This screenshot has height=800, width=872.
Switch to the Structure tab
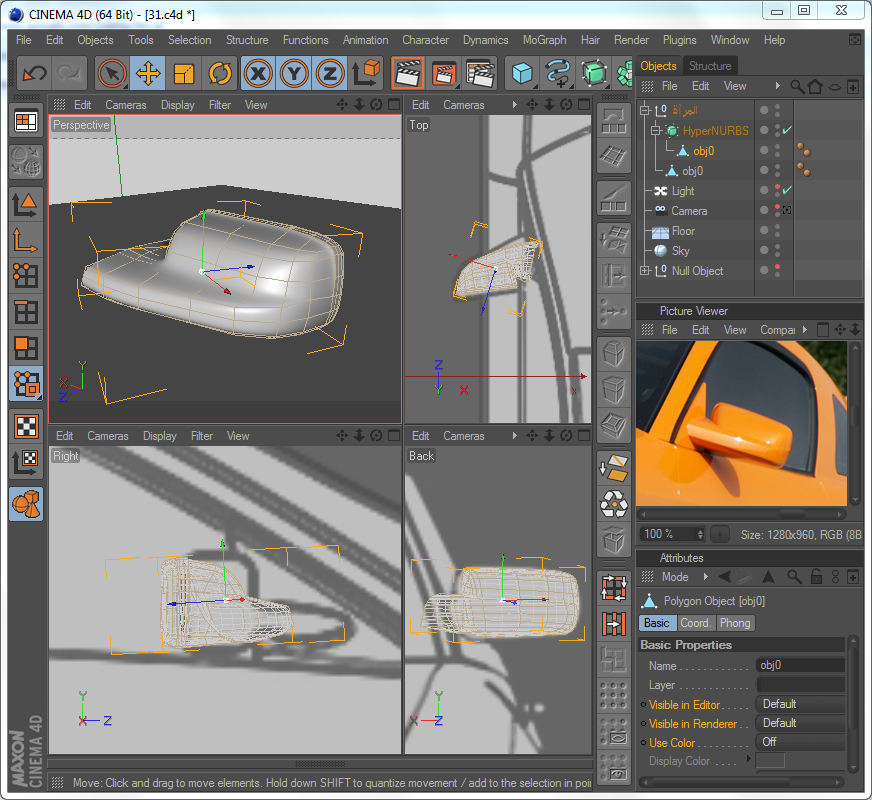click(x=710, y=66)
